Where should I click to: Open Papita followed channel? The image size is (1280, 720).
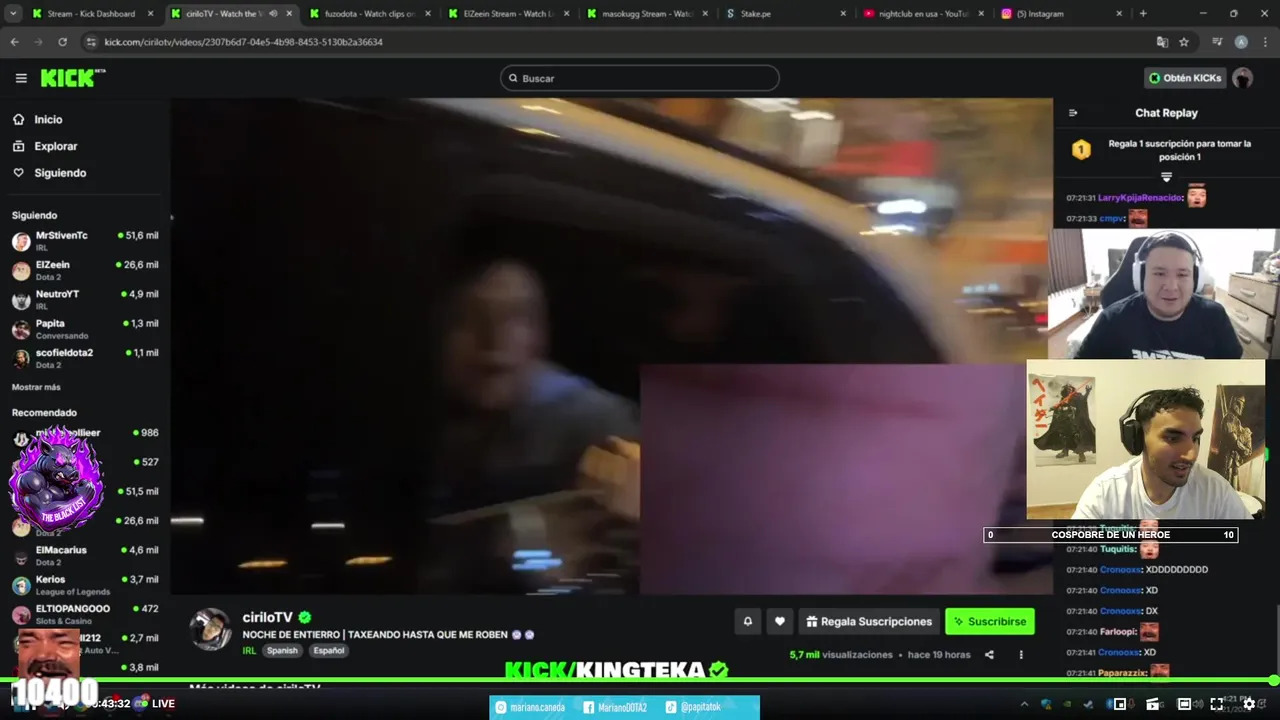(x=85, y=328)
